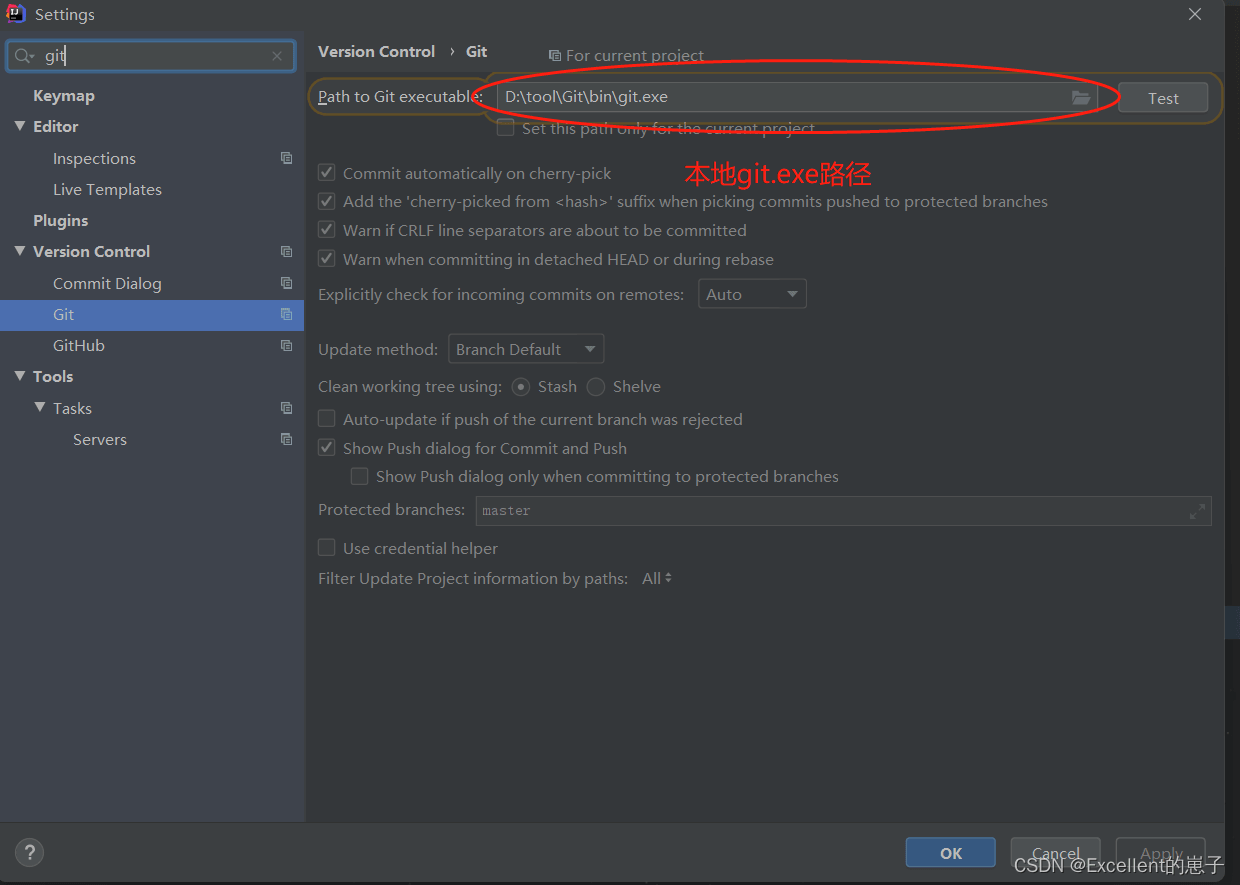
Task: Click the folder browse icon in Git path field
Action: point(1080,97)
